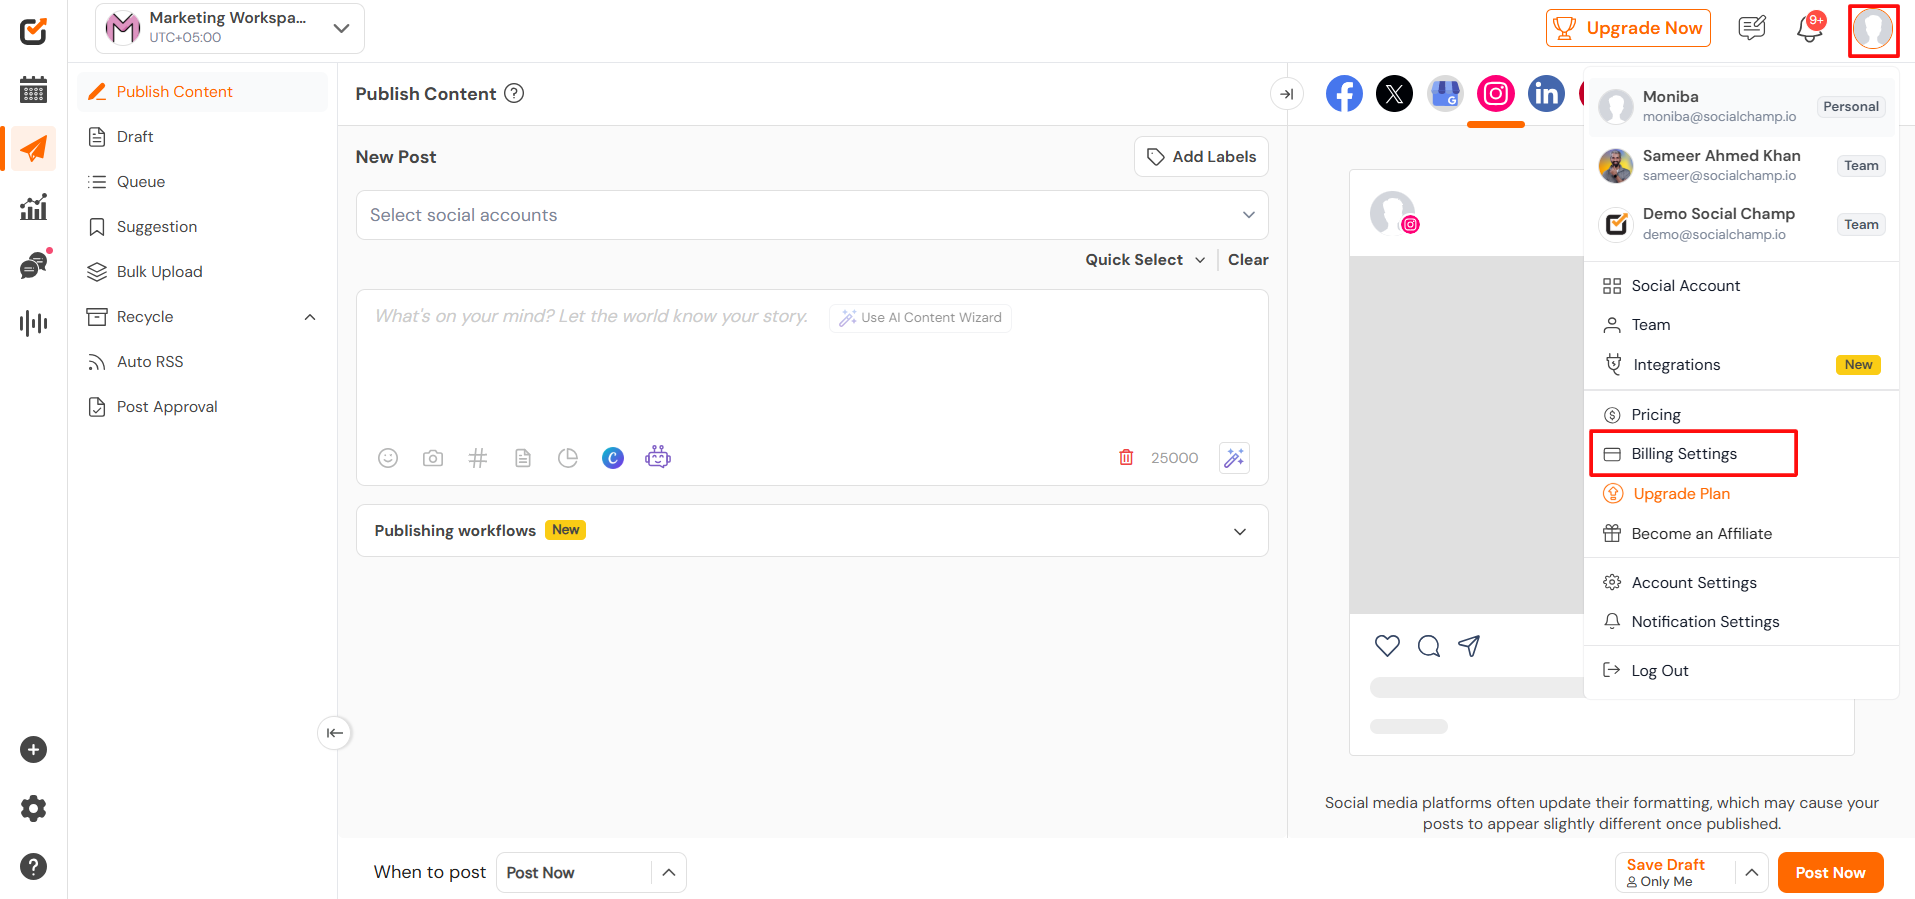Image resolution: width=1915 pixels, height=899 pixels.
Task: Like the post preview with heart icon
Action: click(1387, 646)
